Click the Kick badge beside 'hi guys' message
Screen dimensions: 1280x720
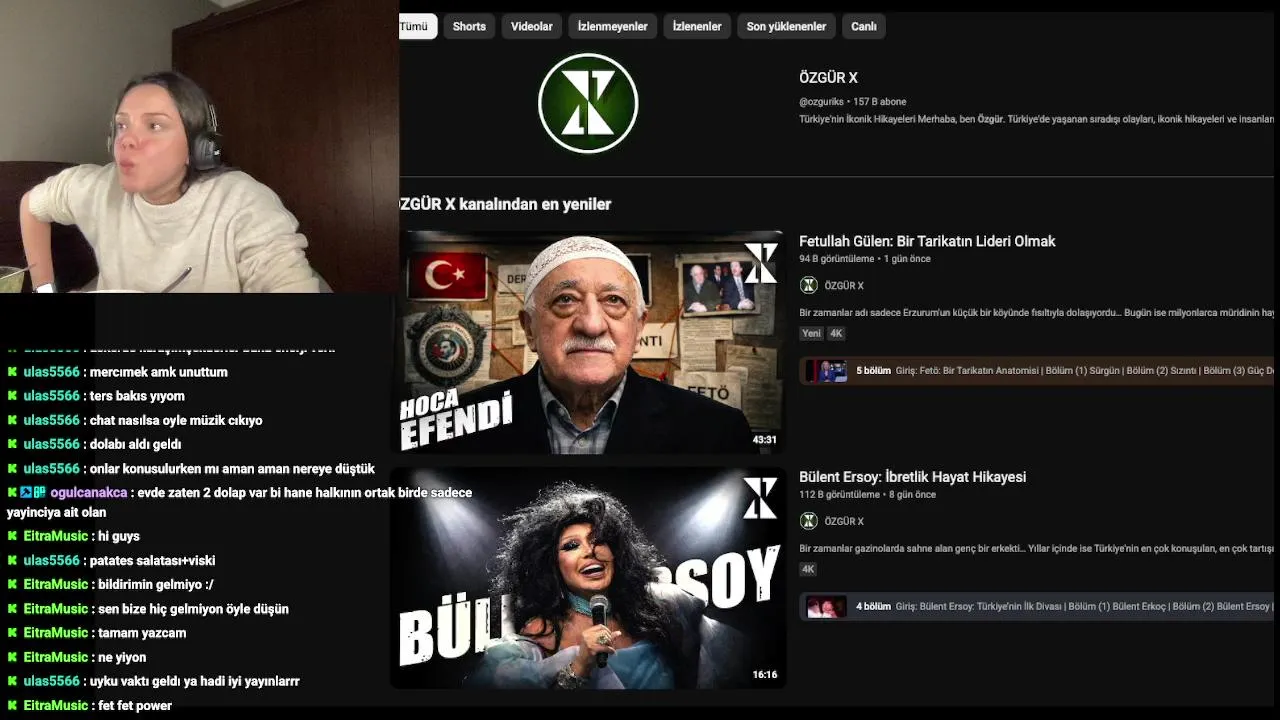click(x=13, y=536)
